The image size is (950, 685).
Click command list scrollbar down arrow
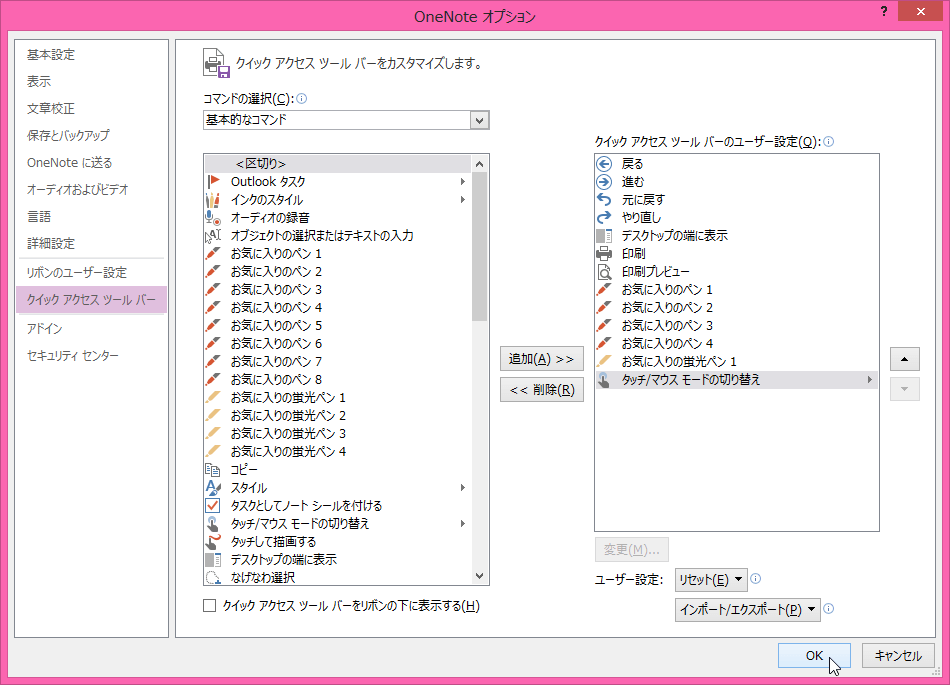pos(480,576)
